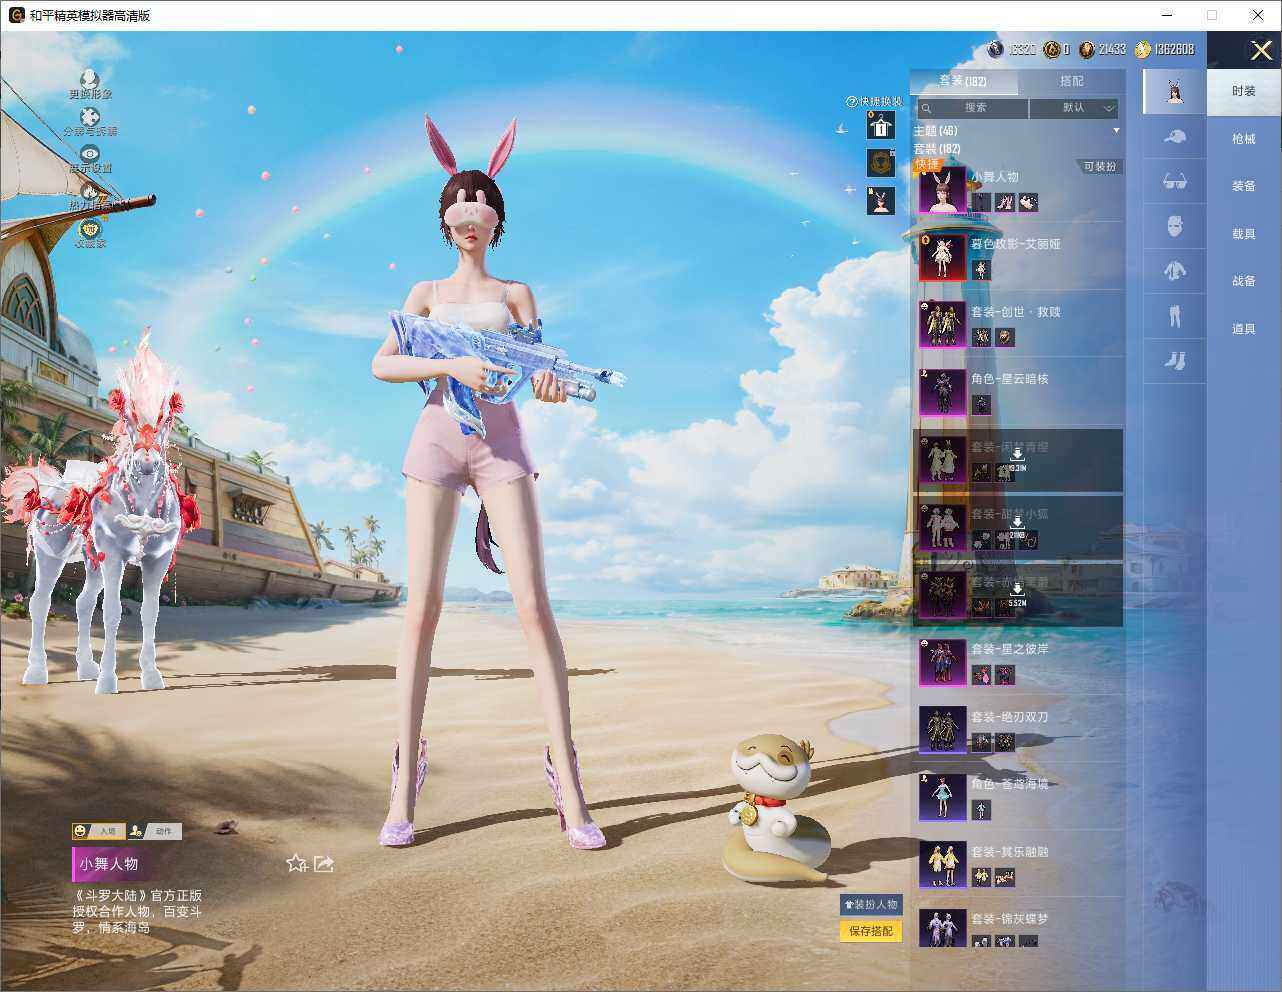
Task: Select the 小舞人物 outfit thumbnail
Action: (943, 190)
